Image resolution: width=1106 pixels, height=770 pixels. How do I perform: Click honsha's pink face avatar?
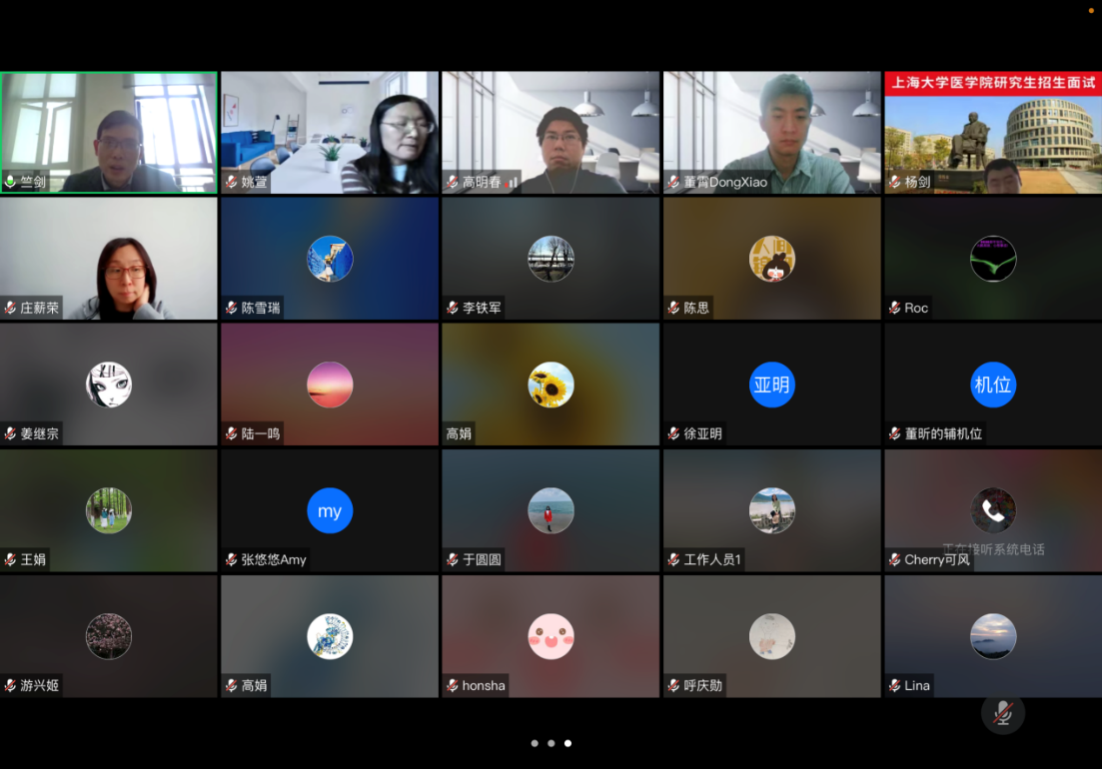click(x=551, y=637)
